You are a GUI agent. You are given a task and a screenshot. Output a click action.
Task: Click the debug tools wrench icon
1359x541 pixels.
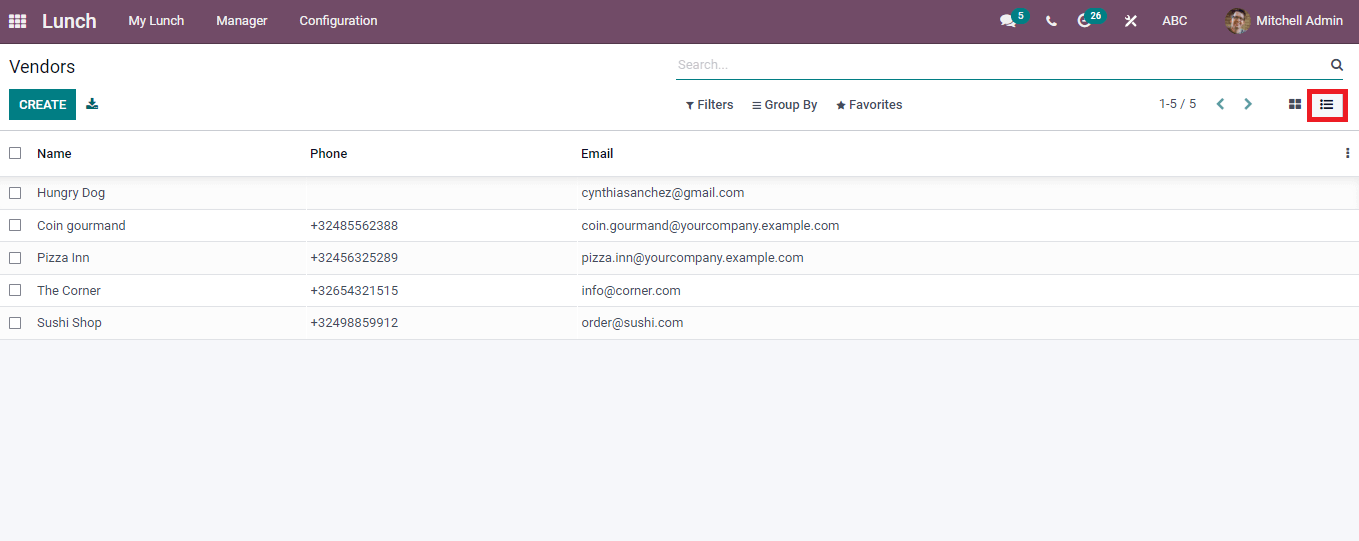(x=1131, y=21)
